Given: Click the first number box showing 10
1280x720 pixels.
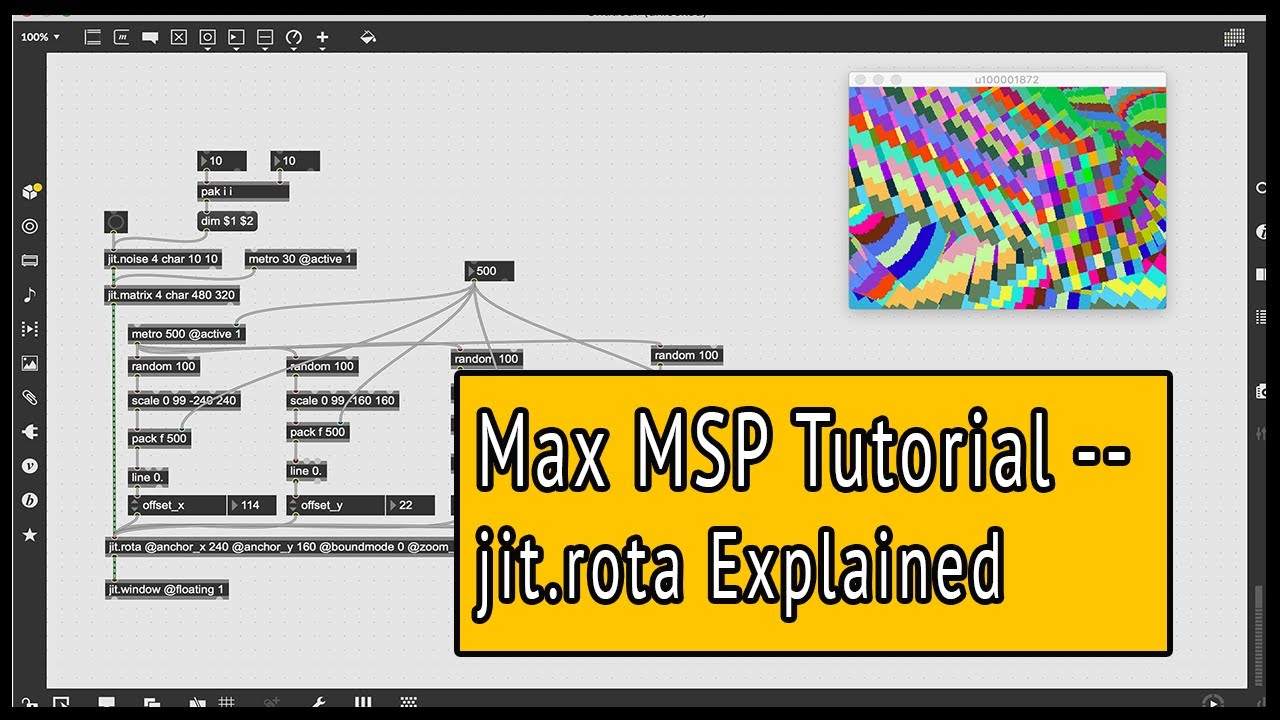Looking at the screenshot, I should 223,161.
